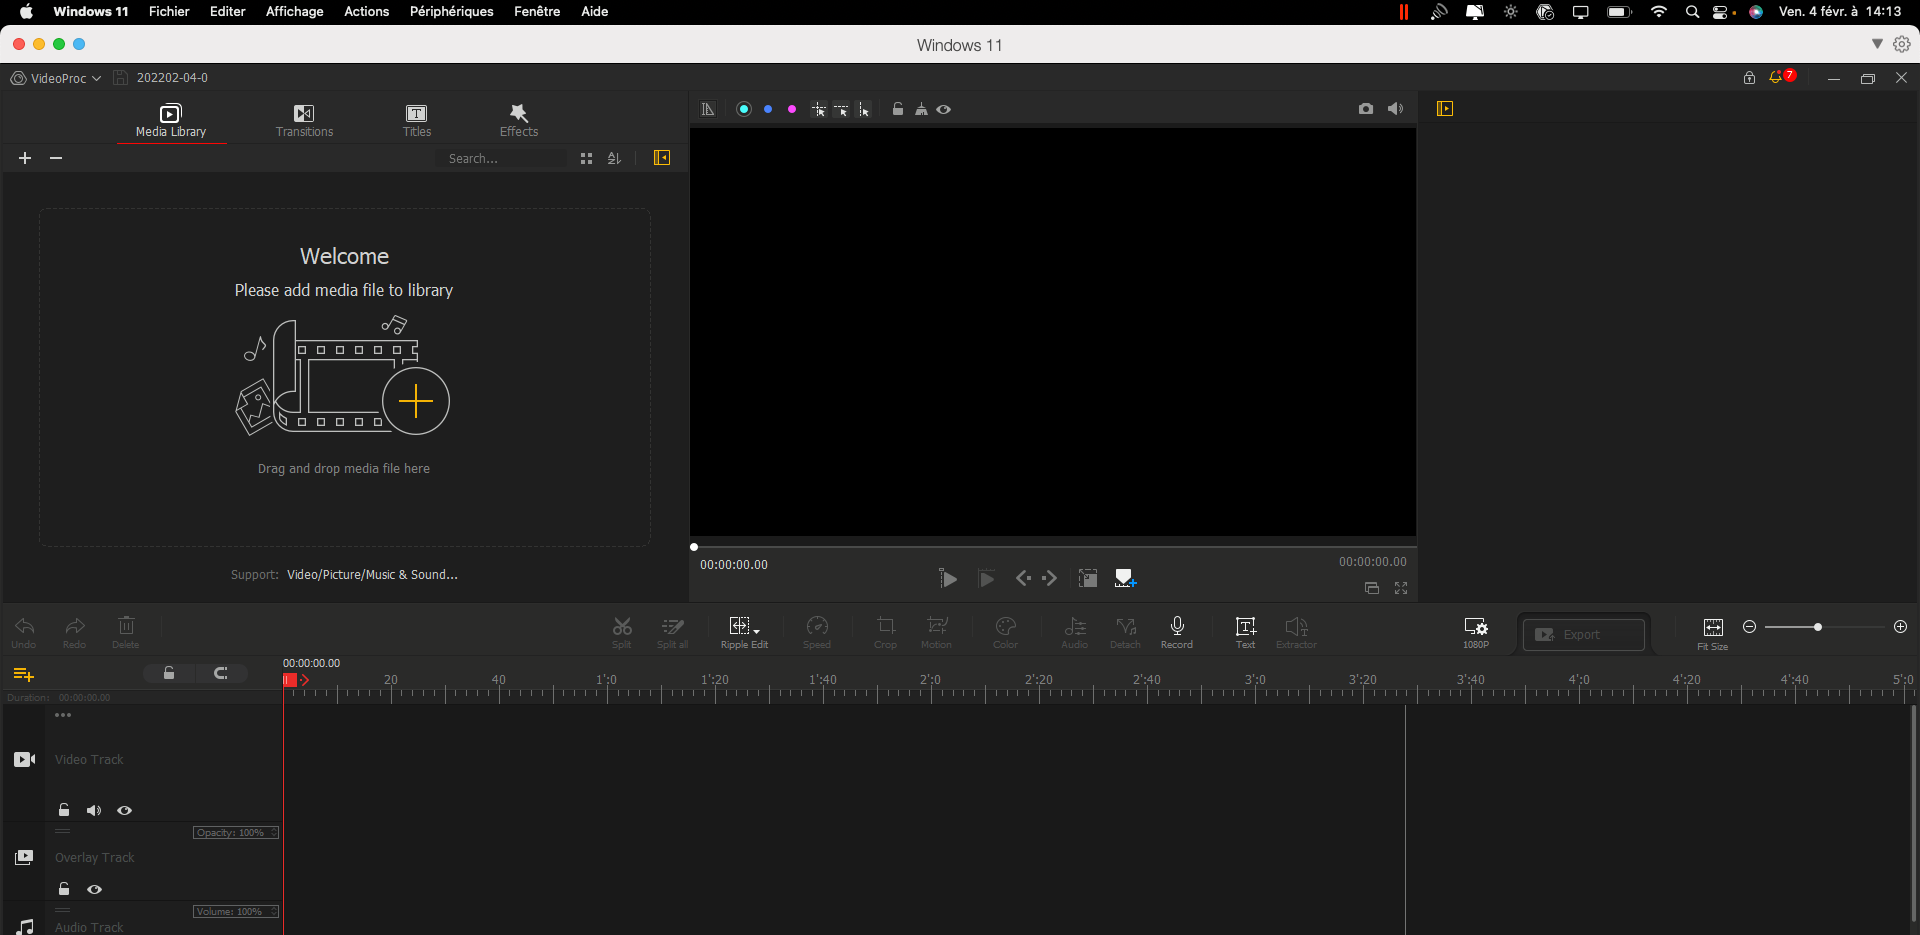Viewport: 1920px width, 935px height.
Task: Toggle lock on the Video Track
Action: [64, 810]
